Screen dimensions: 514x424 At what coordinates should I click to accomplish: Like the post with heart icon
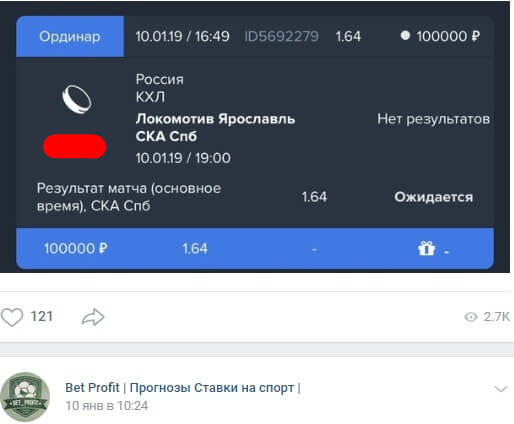12,317
